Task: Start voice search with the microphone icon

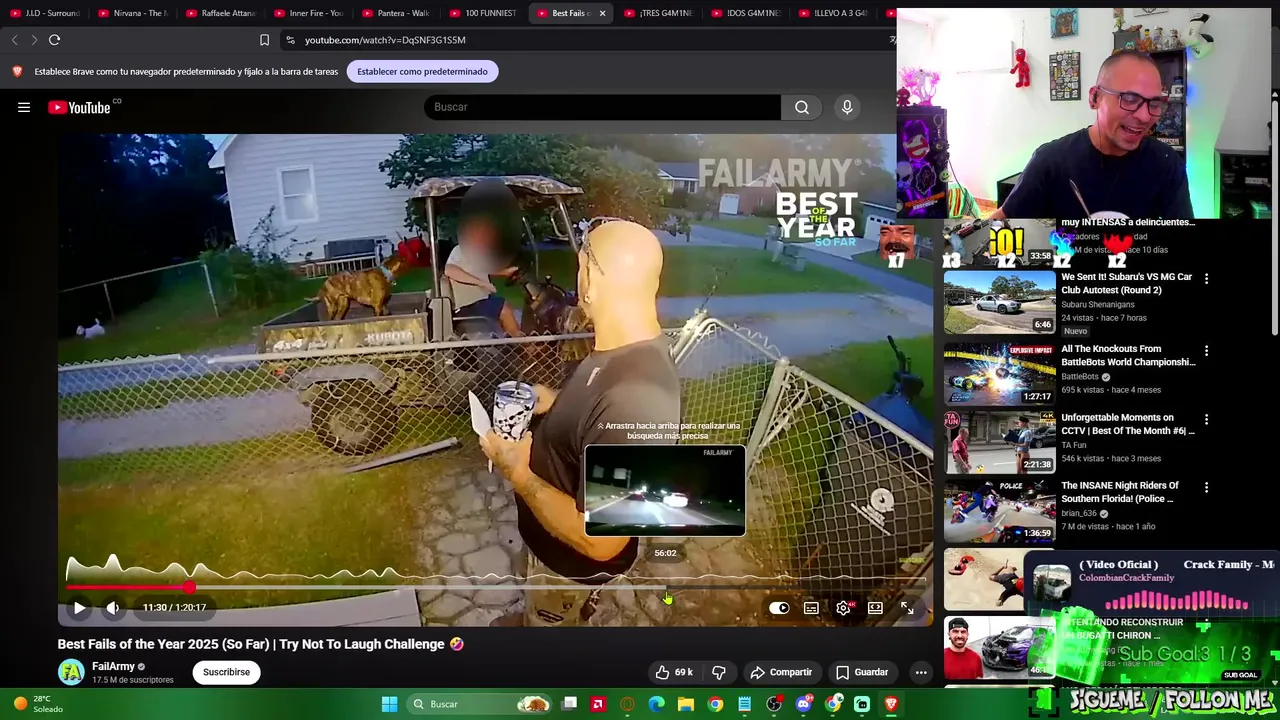Action: coord(847,107)
